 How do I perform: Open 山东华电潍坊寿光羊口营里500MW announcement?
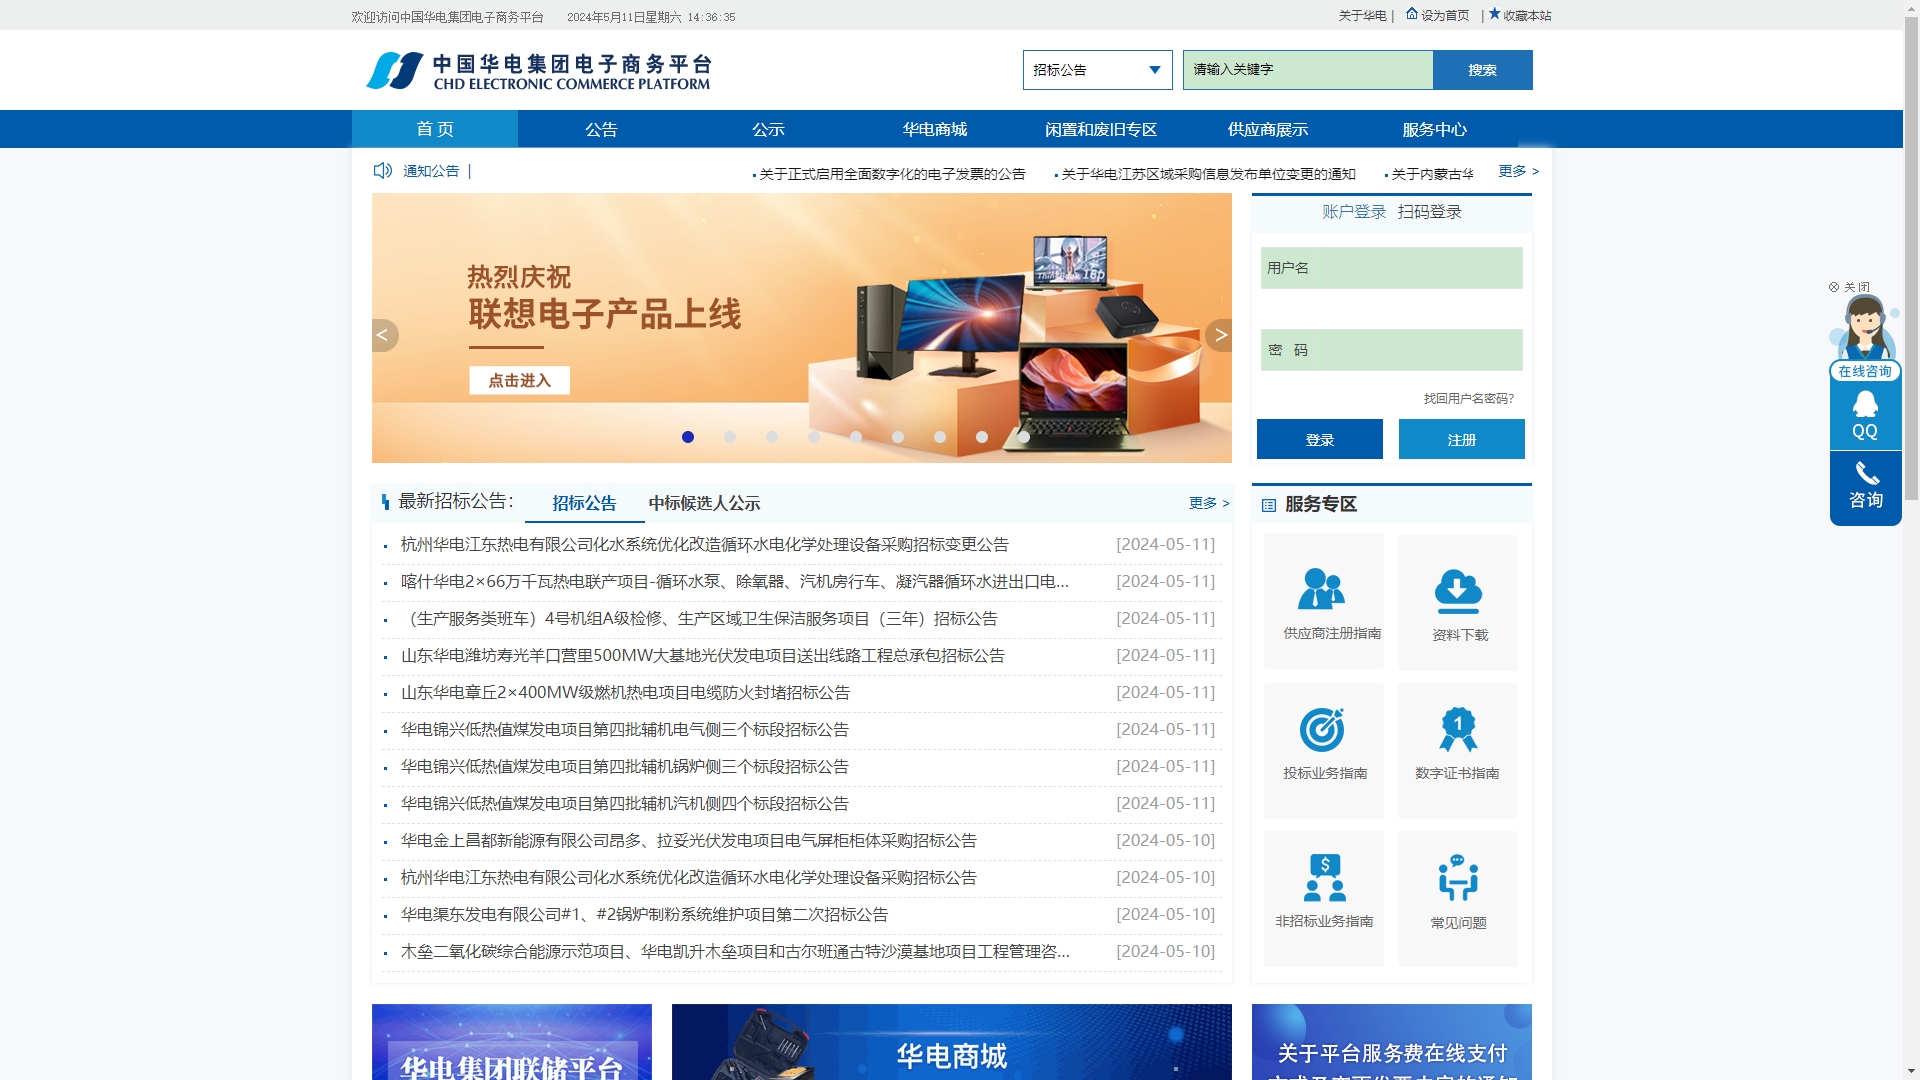click(x=703, y=655)
